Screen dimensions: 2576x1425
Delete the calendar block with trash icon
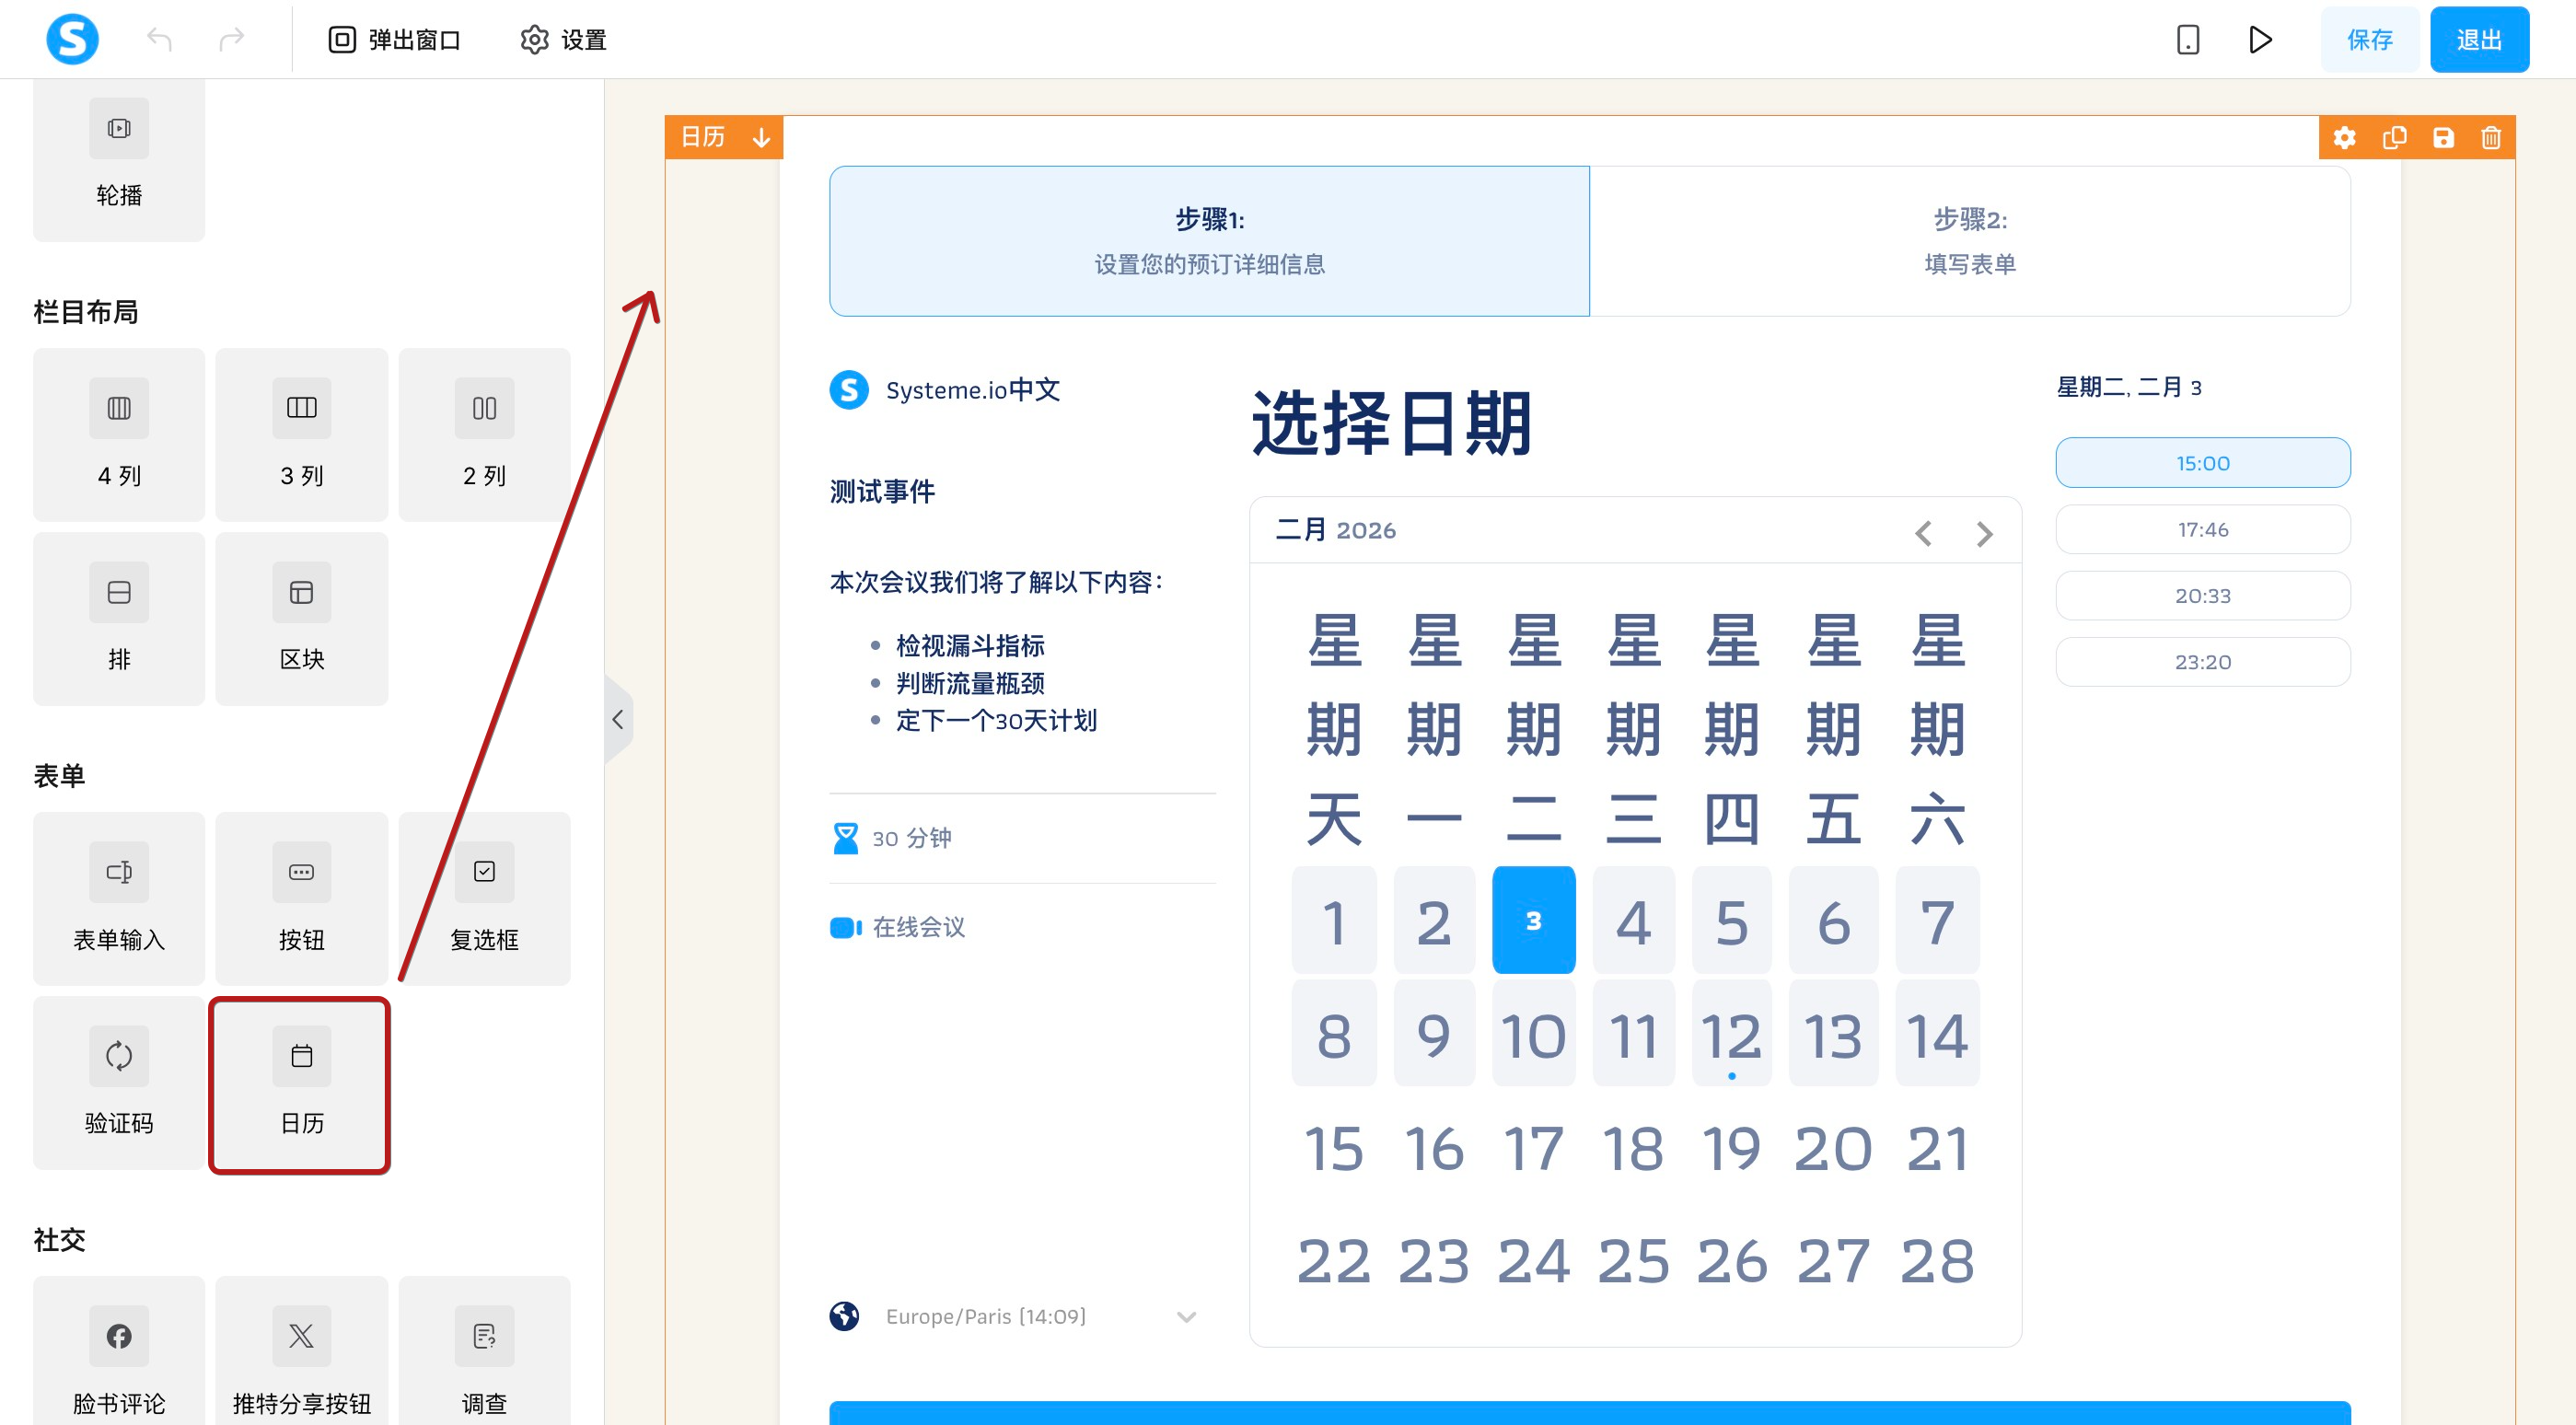2491,138
